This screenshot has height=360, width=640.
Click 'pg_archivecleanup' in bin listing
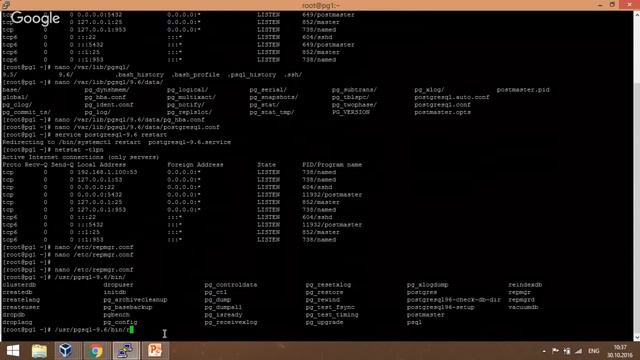(136, 300)
